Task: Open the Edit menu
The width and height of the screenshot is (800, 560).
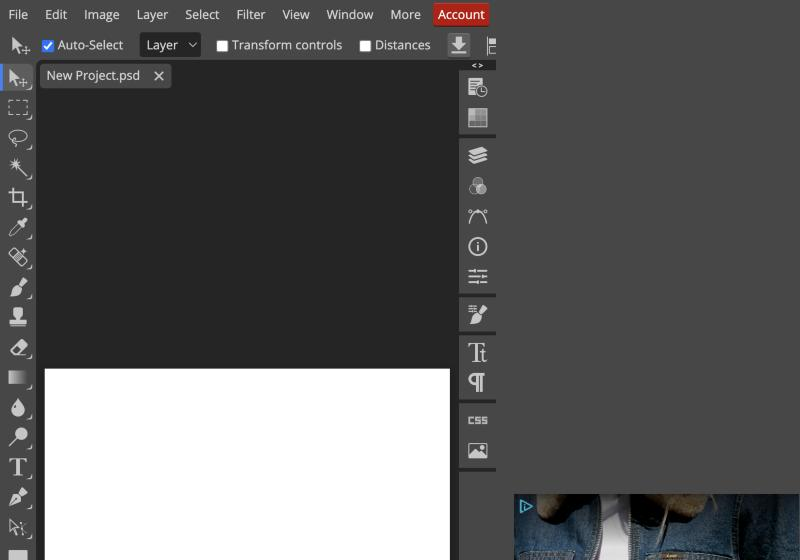Action: click(56, 14)
